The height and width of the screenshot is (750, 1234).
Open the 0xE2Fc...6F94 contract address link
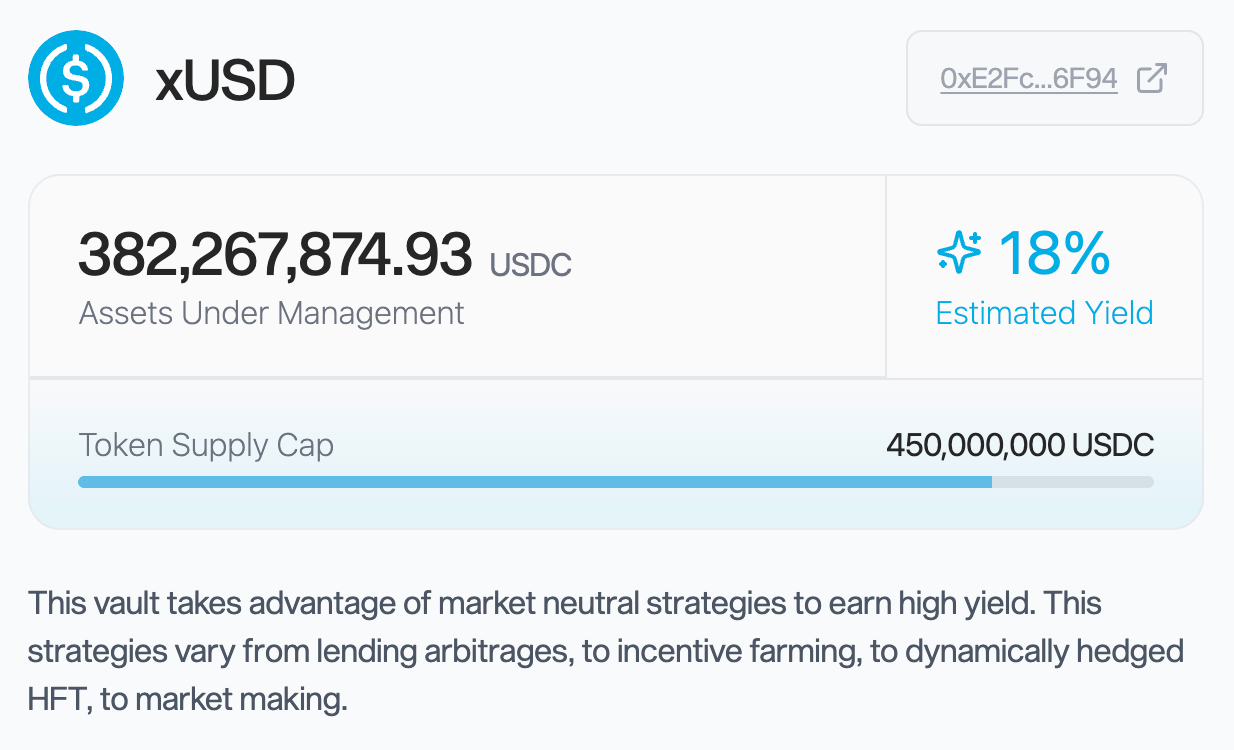[1030, 77]
